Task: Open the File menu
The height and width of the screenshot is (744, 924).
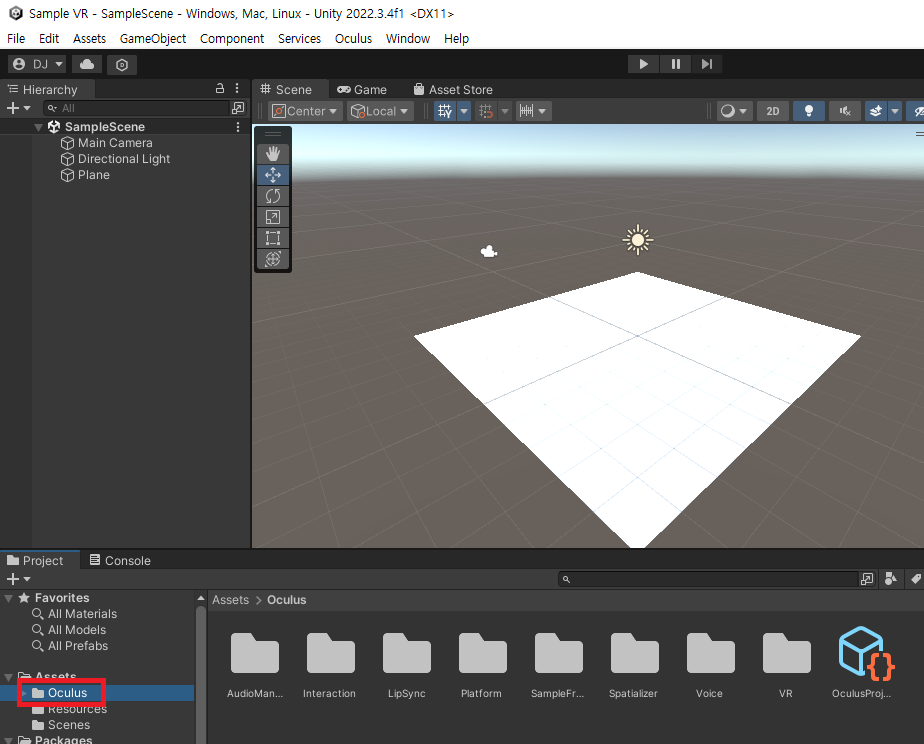Action: point(16,38)
